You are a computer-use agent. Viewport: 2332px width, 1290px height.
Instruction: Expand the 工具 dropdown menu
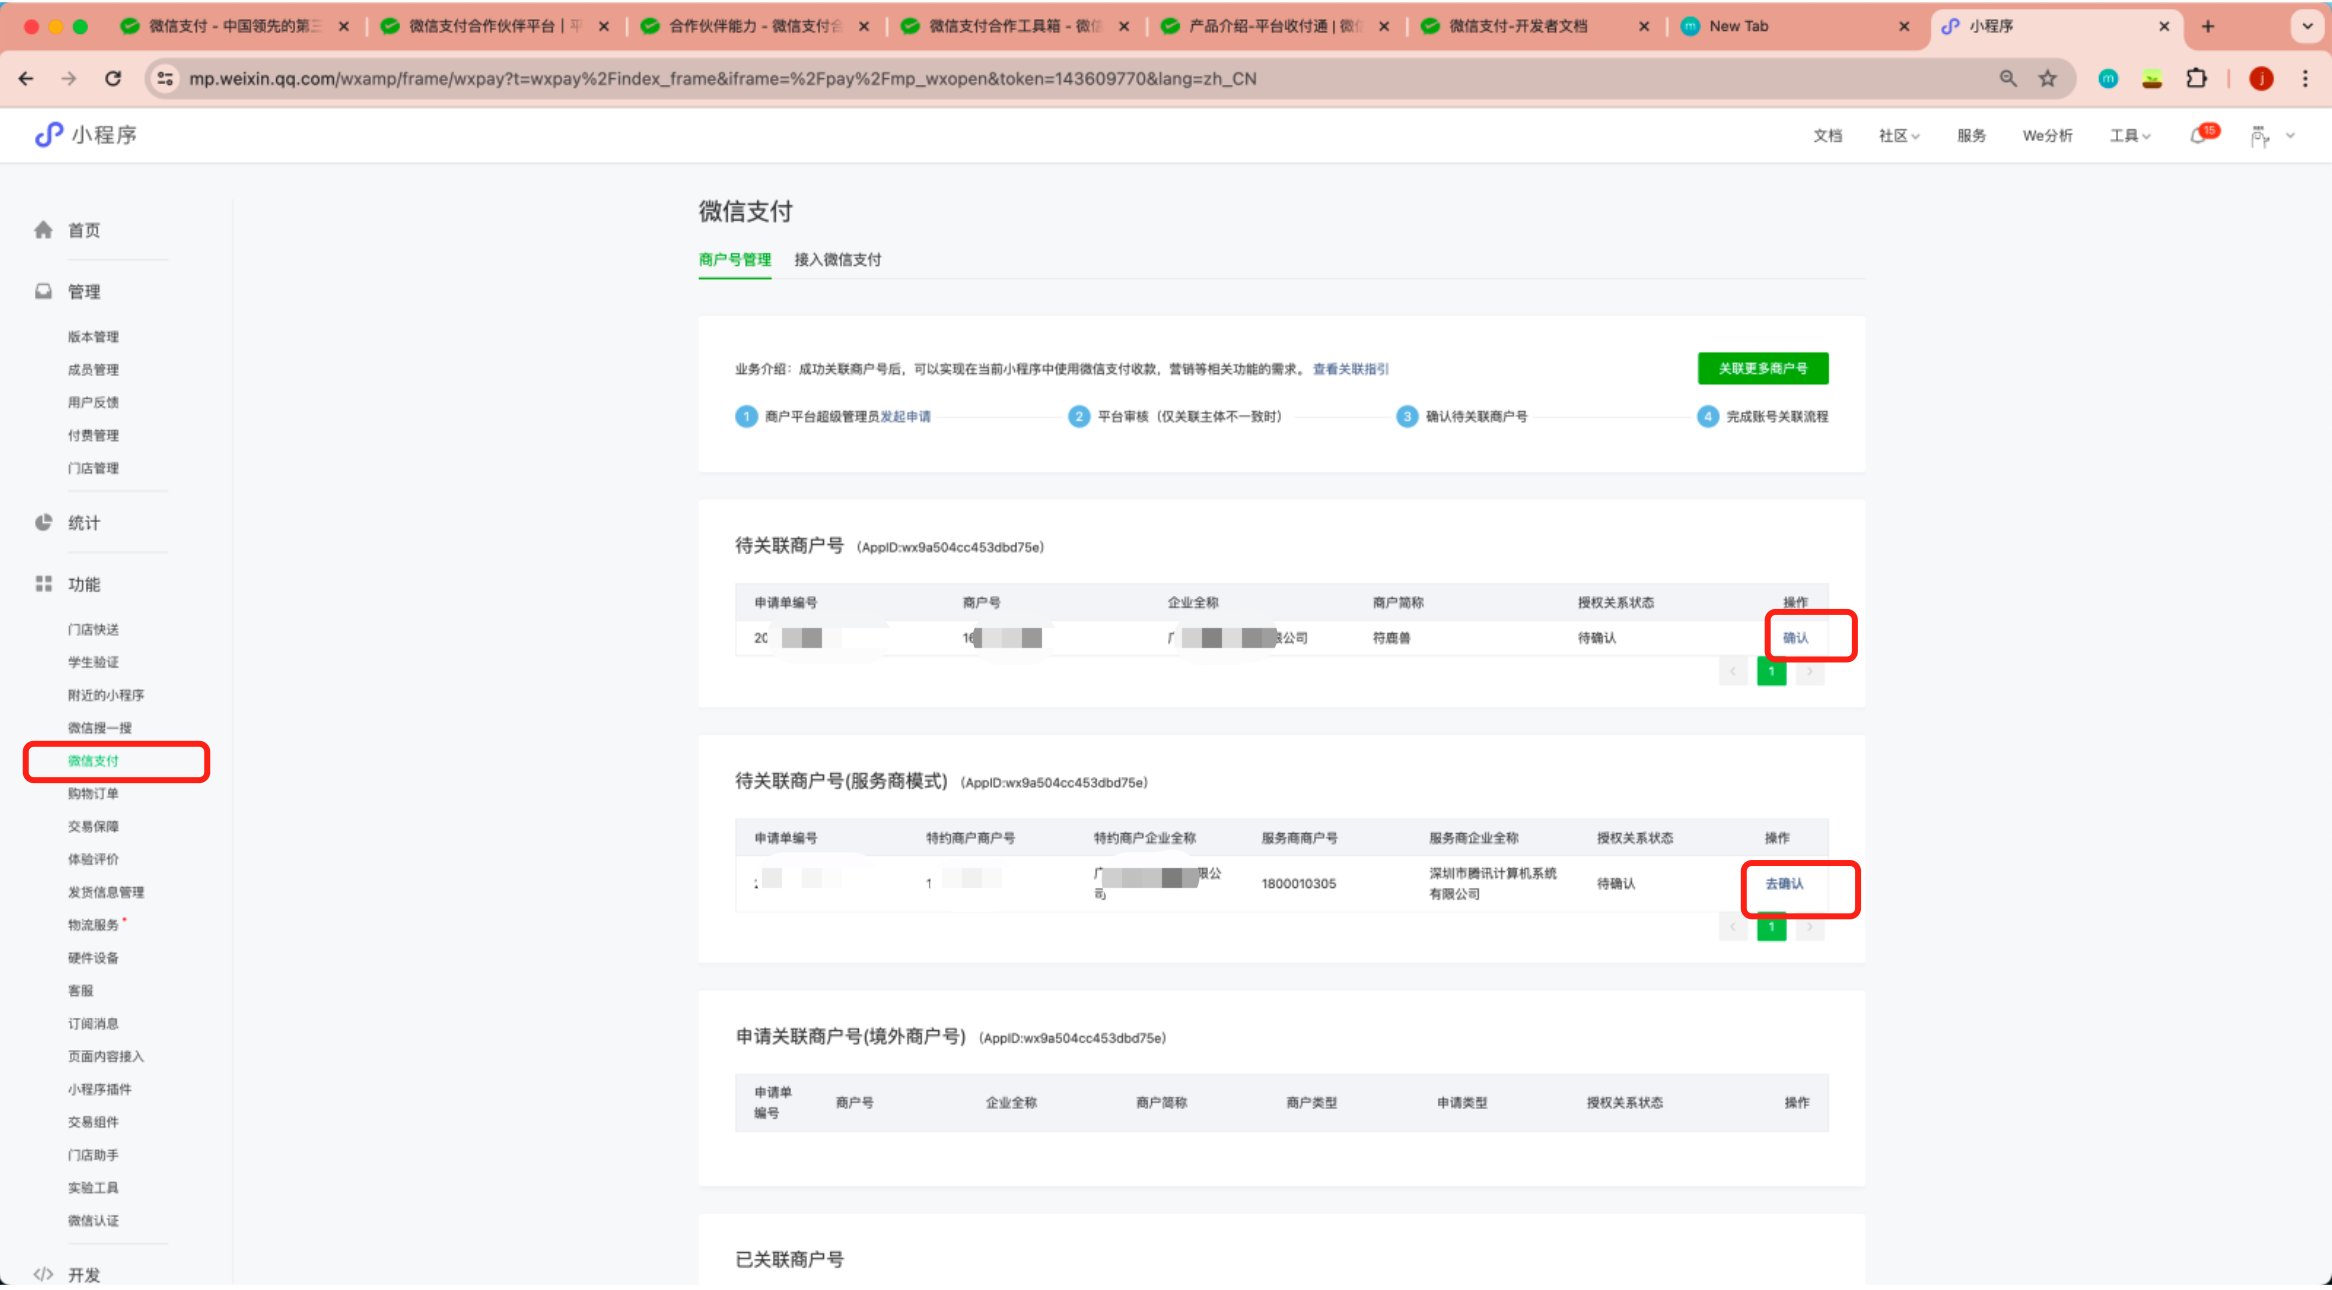(2129, 136)
